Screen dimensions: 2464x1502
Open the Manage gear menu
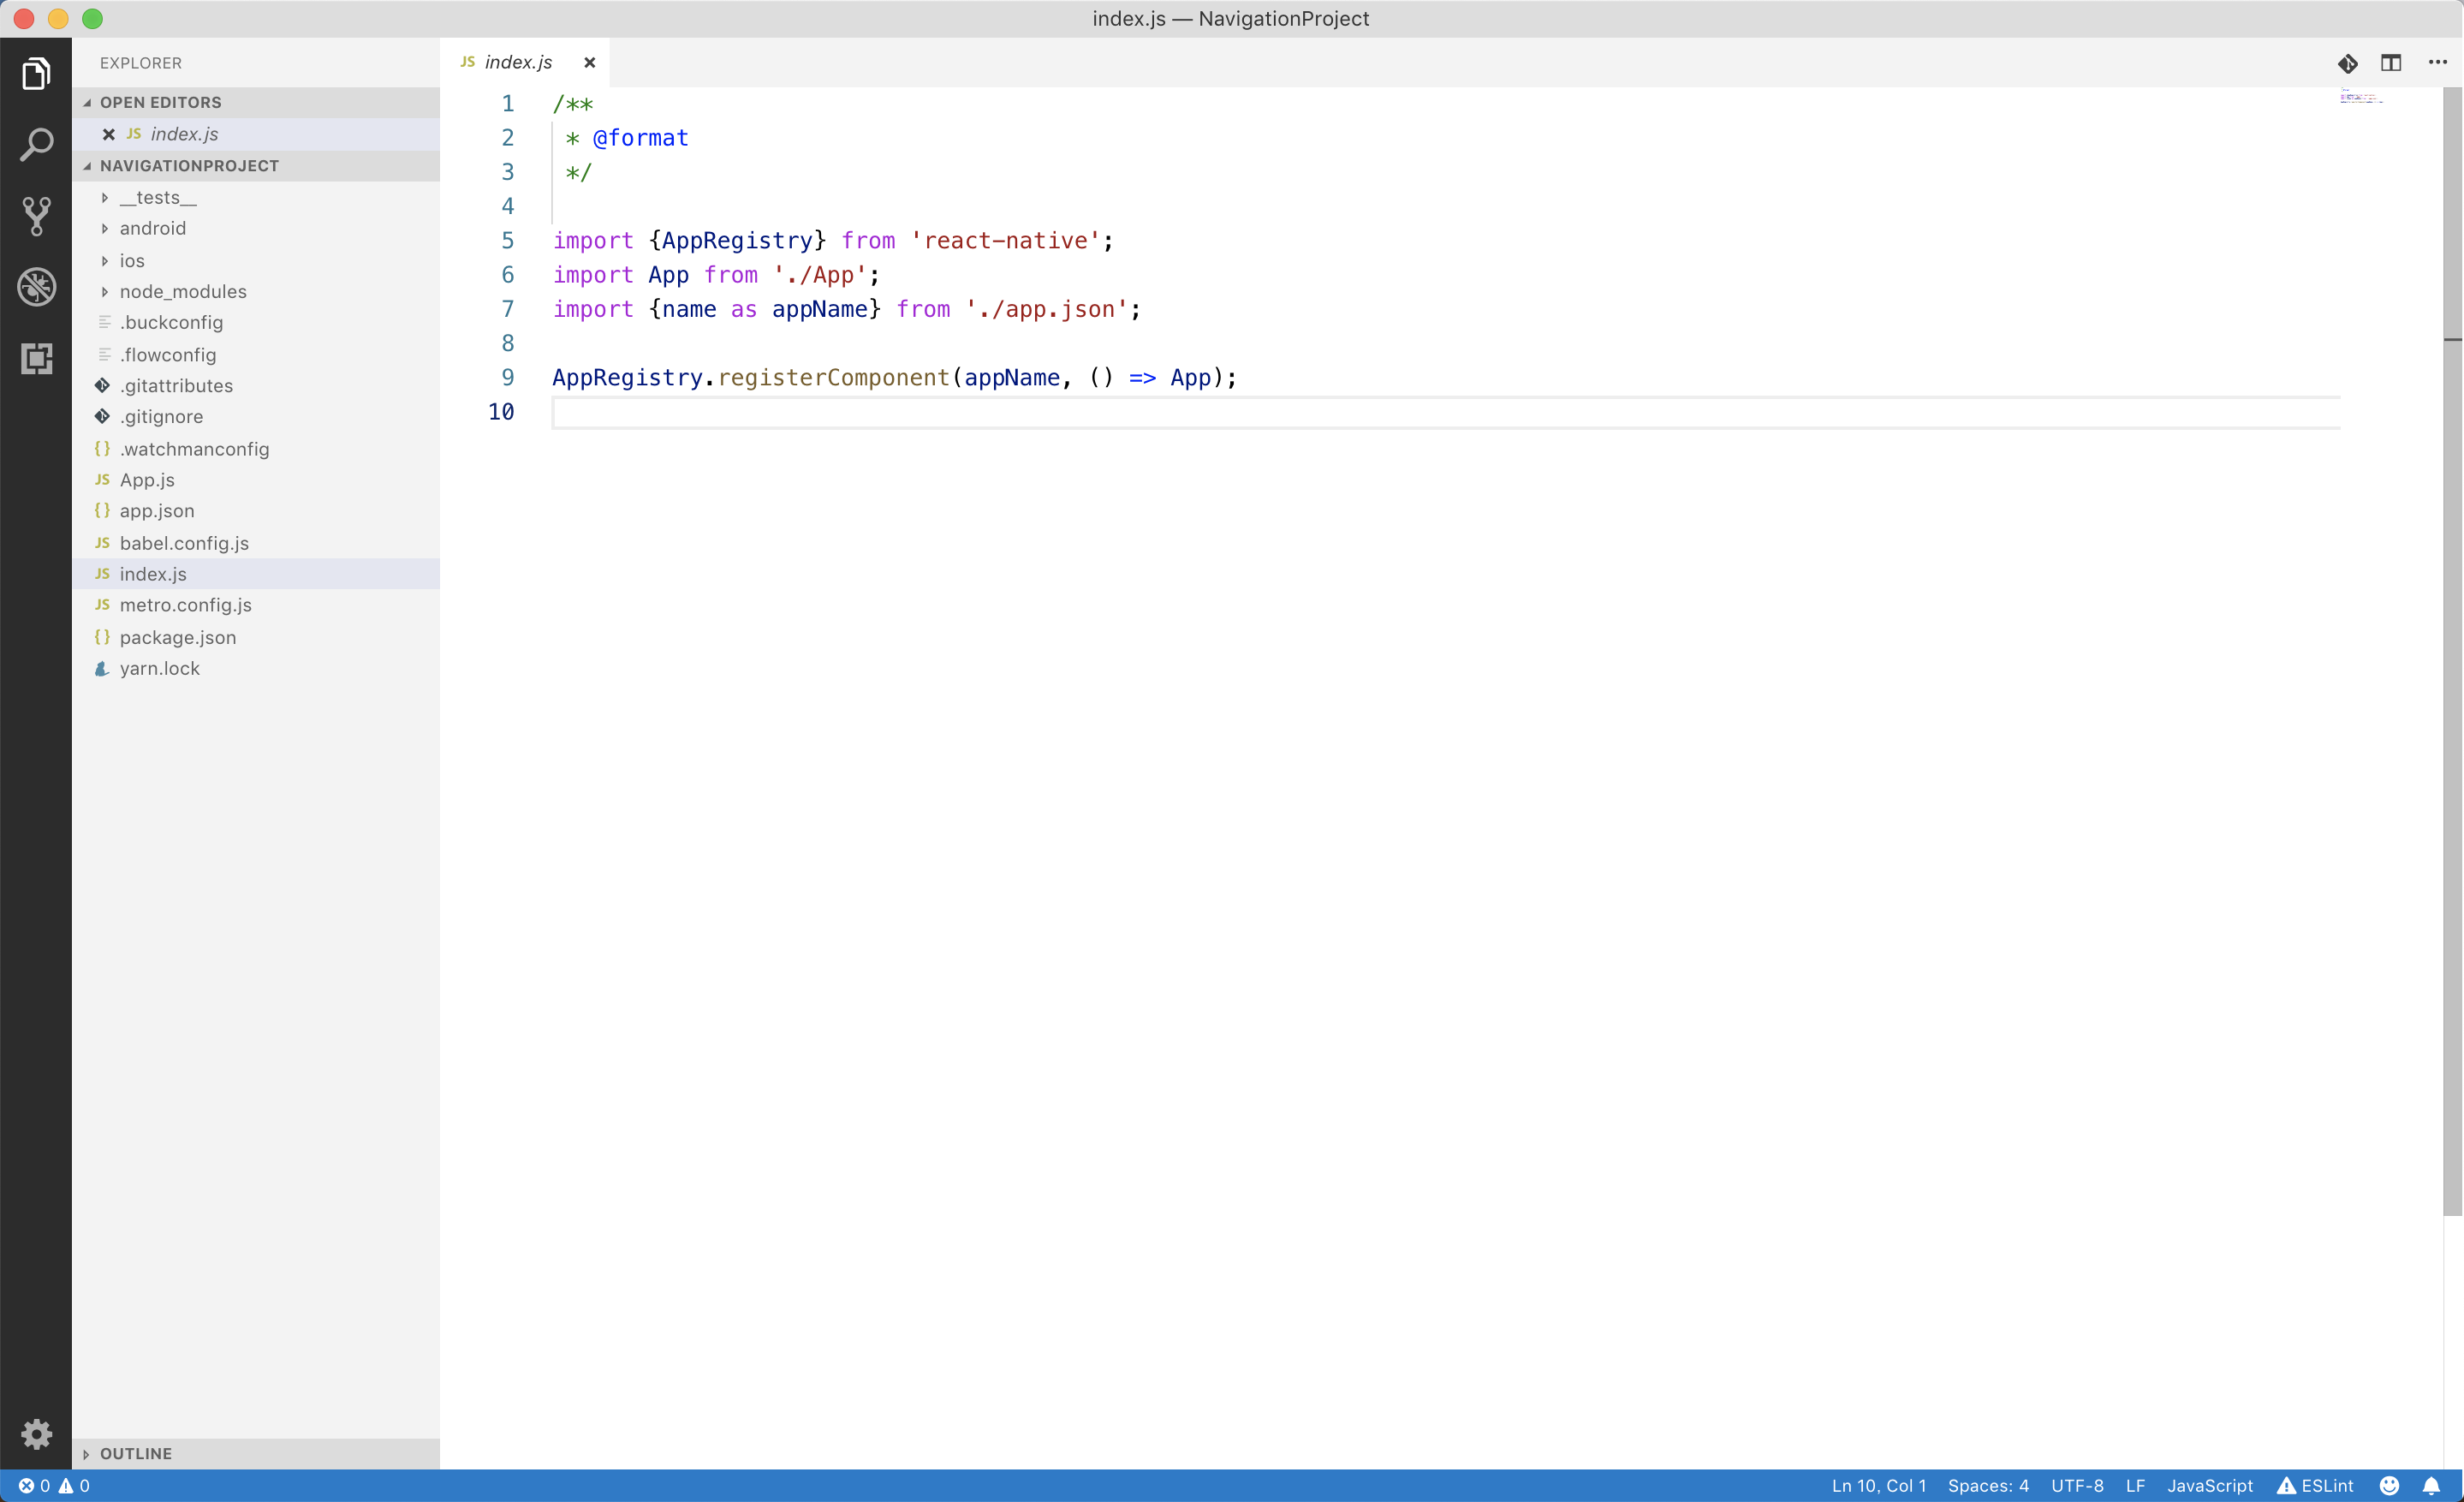tap(36, 1434)
